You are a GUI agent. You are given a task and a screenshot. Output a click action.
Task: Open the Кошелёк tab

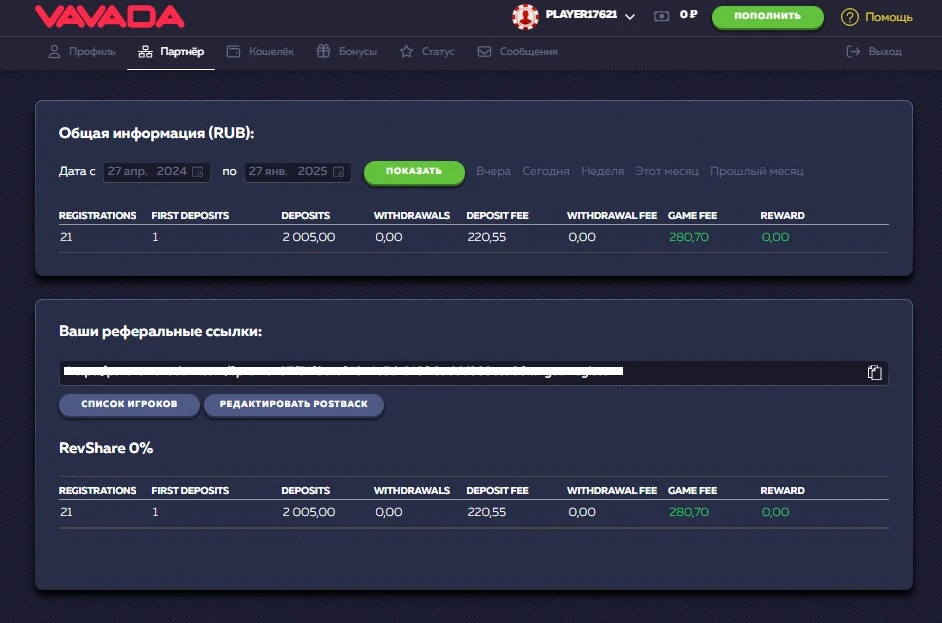(x=260, y=52)
